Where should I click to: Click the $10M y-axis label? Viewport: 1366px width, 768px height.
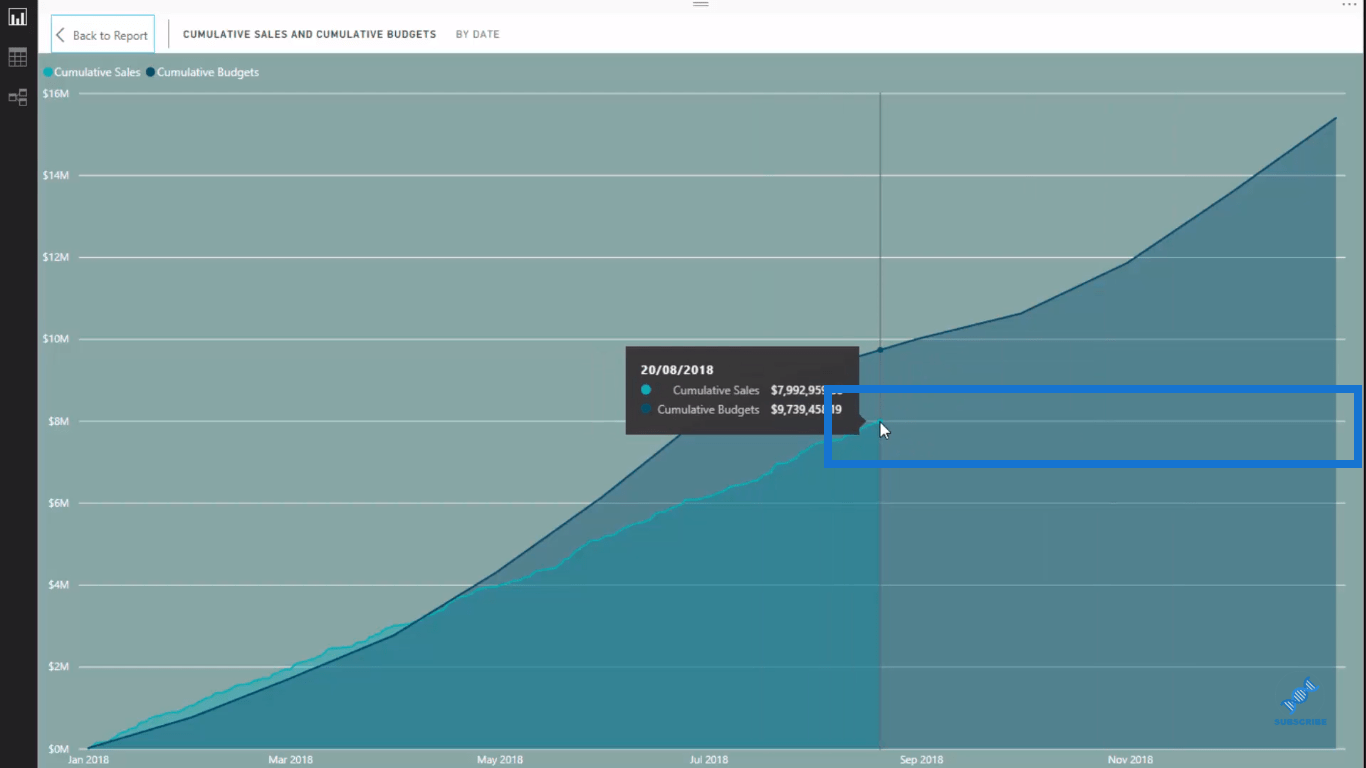click(x=56, y=339)
